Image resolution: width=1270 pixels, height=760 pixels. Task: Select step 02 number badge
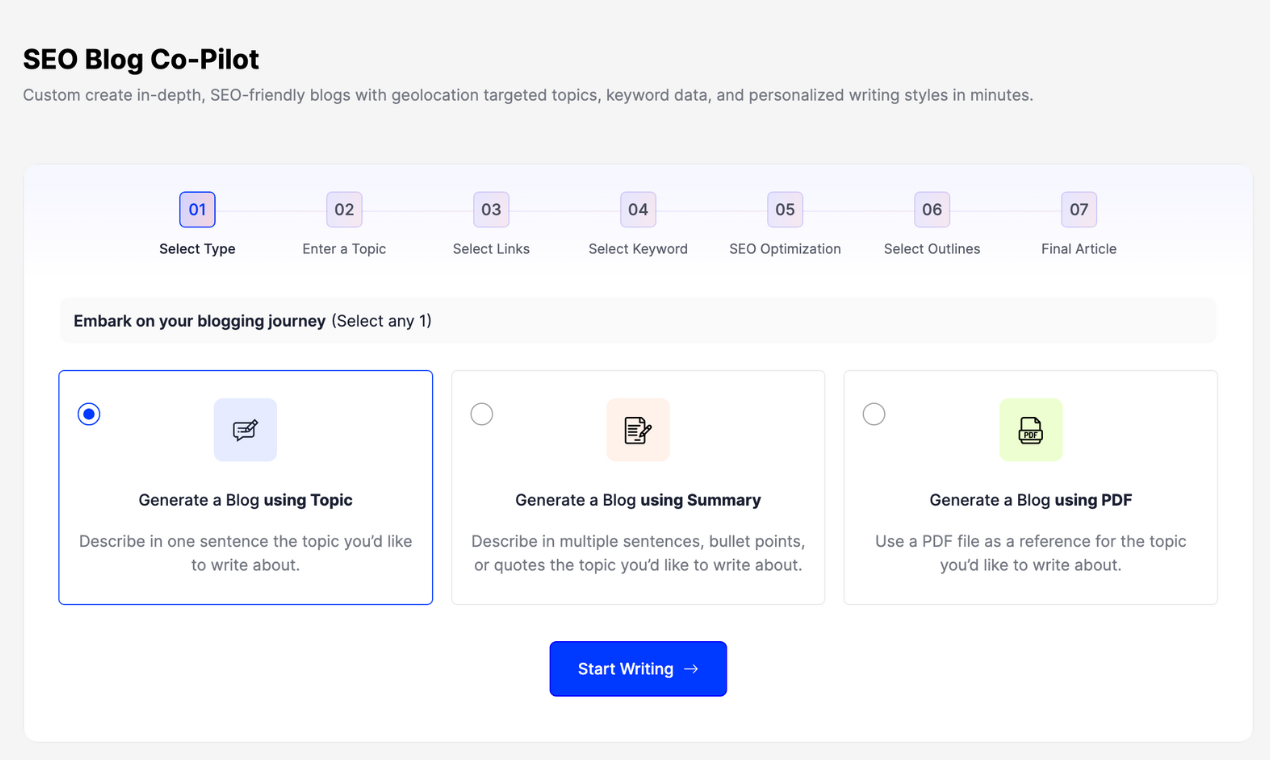point(344,210)
